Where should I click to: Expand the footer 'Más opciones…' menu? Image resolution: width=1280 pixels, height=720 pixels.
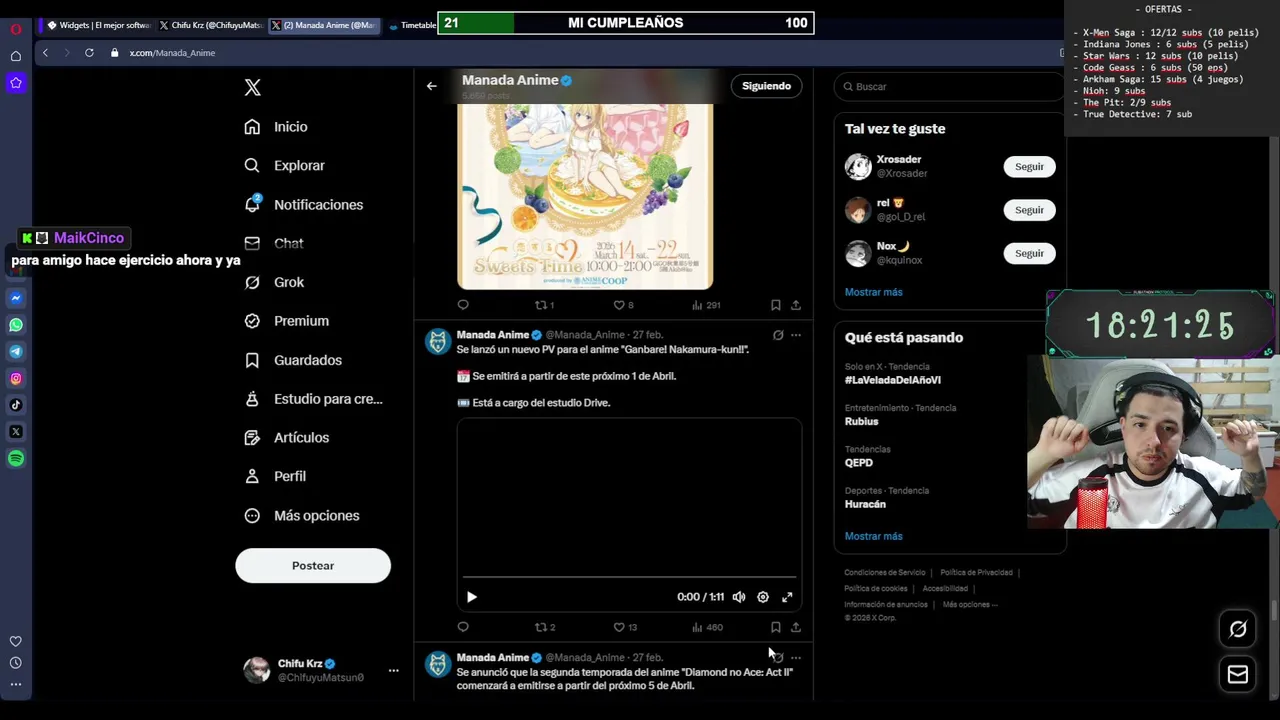coord(970,605)
